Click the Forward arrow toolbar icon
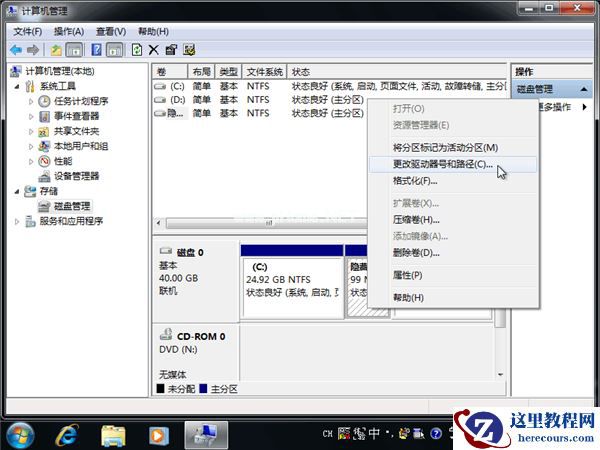This screenshot has width=600, height=450. point(33,50)
